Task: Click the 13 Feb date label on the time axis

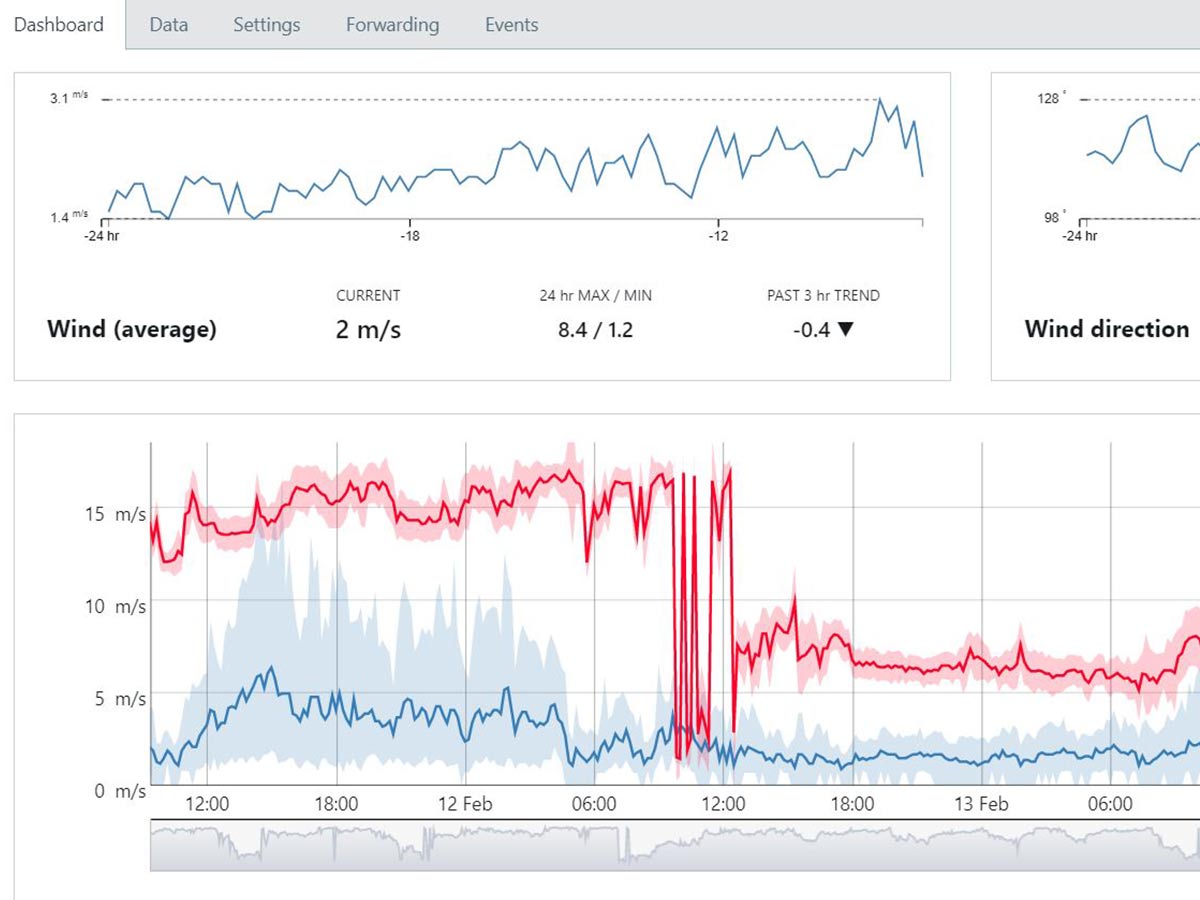Action: click(x=980, y=804)
